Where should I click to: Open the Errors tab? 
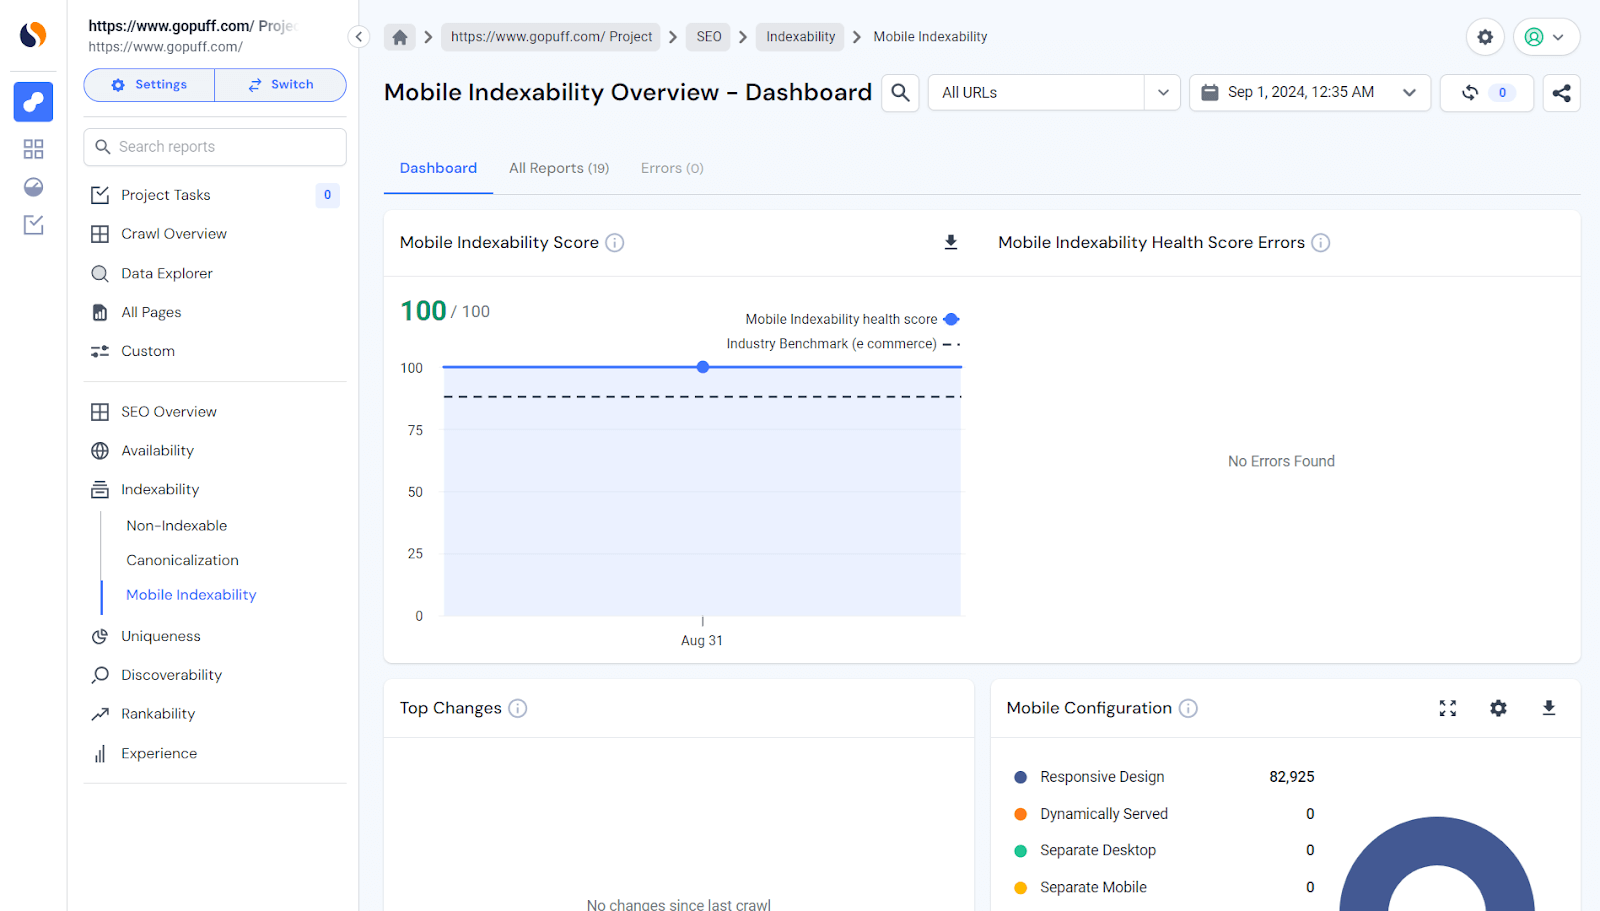(671, 168)
